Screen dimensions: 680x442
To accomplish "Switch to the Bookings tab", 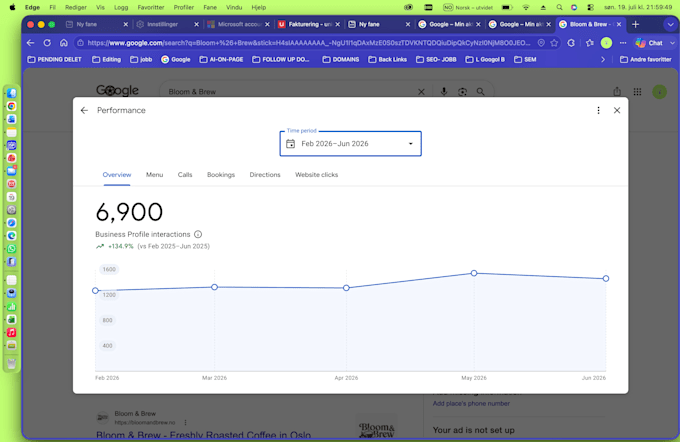I will click(x=221, y=175).
